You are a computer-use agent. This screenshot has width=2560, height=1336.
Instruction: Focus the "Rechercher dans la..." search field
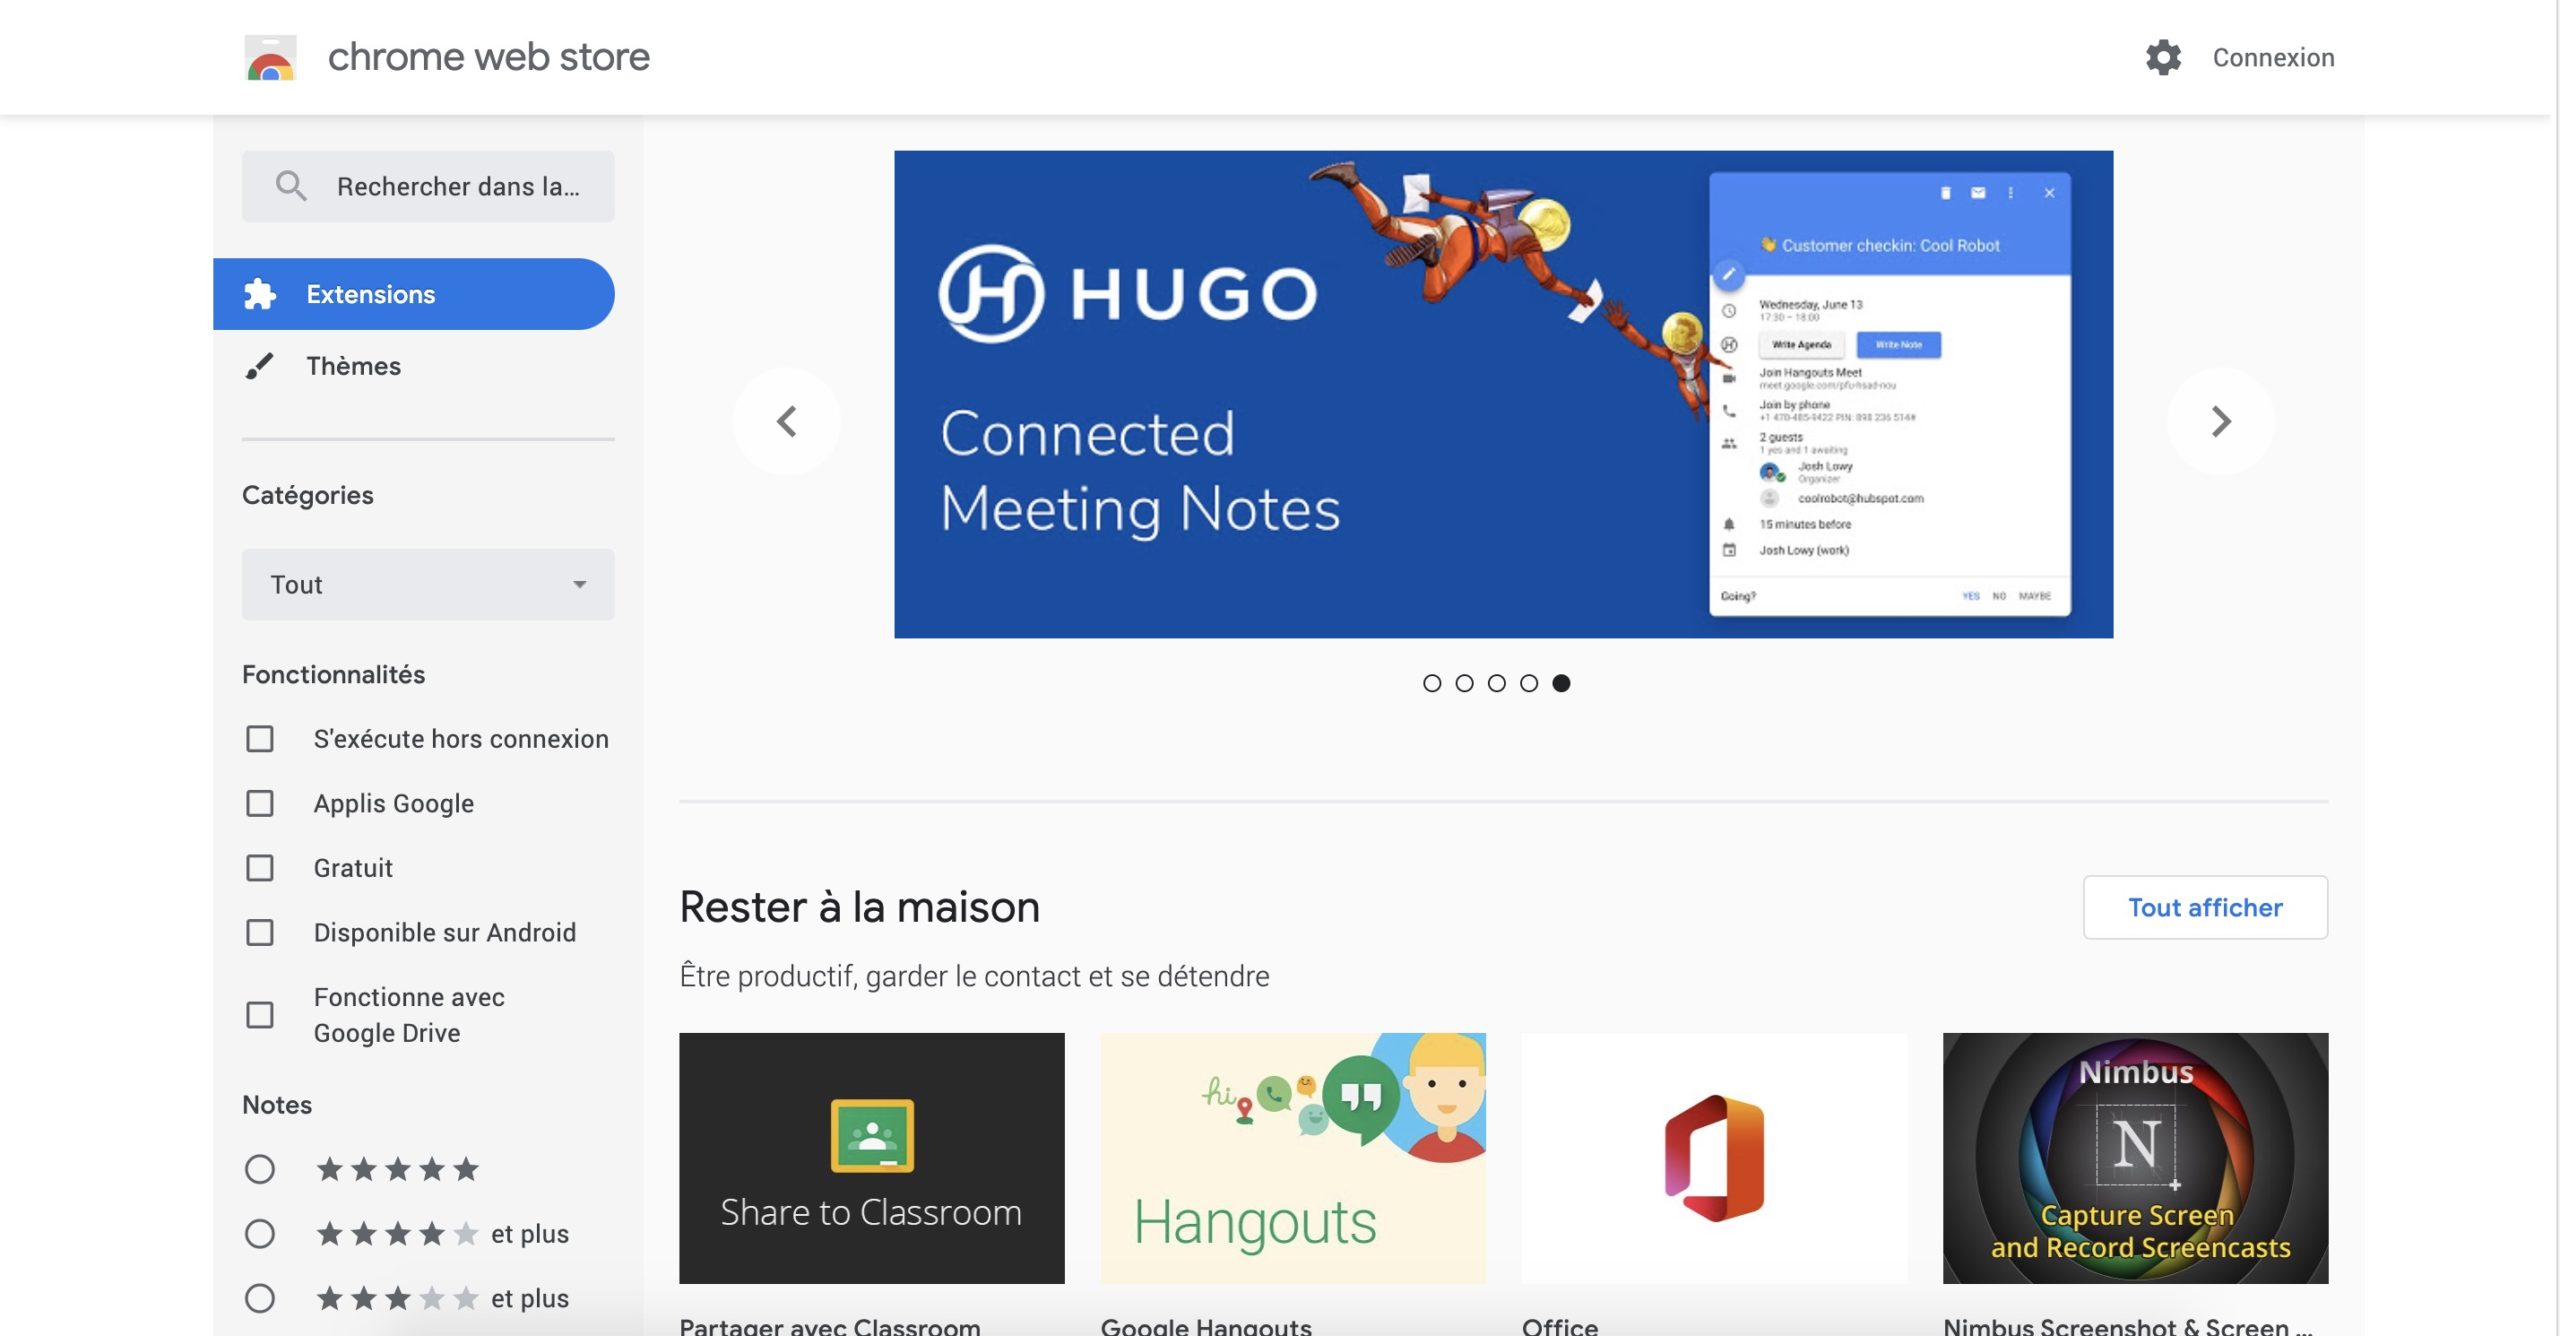pos(458,186)
